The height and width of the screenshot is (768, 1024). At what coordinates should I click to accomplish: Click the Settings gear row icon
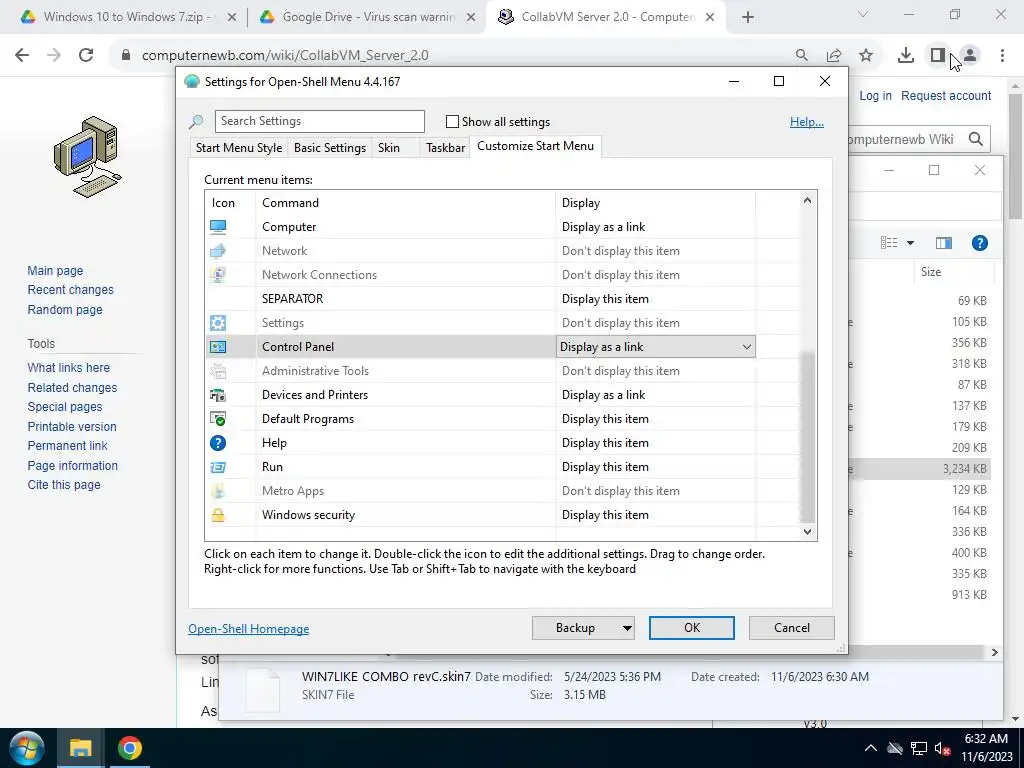[x=217, y=323]
